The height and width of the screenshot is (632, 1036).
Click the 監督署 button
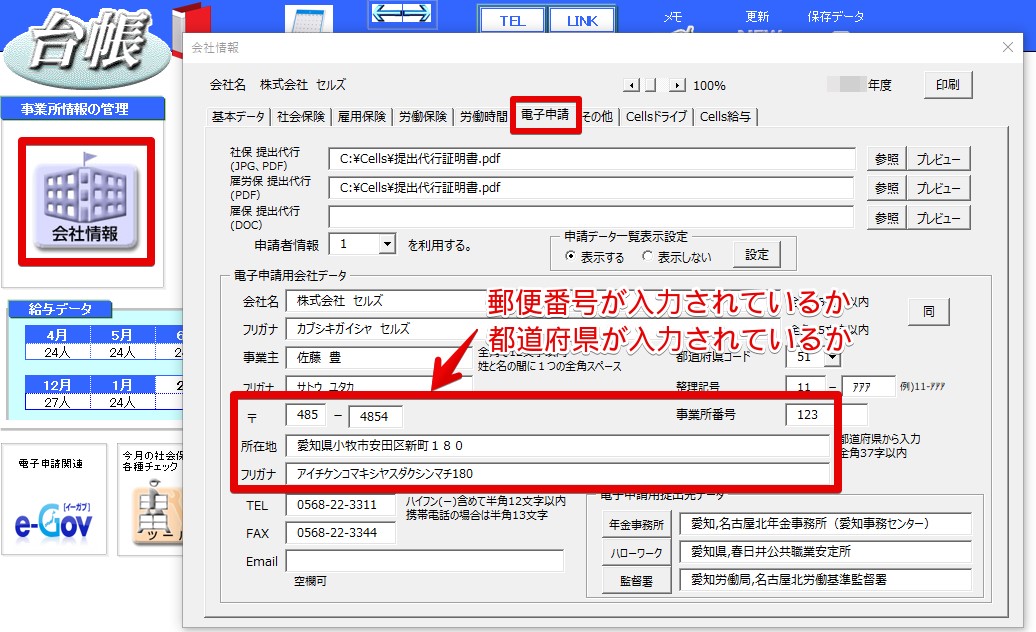tap(636, 581)
